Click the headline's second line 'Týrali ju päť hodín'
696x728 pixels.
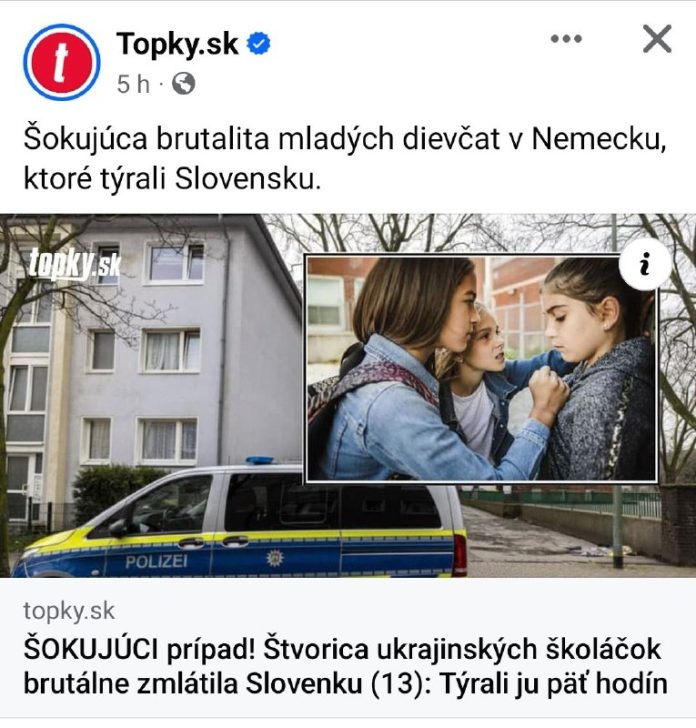(x=553, y=683)
